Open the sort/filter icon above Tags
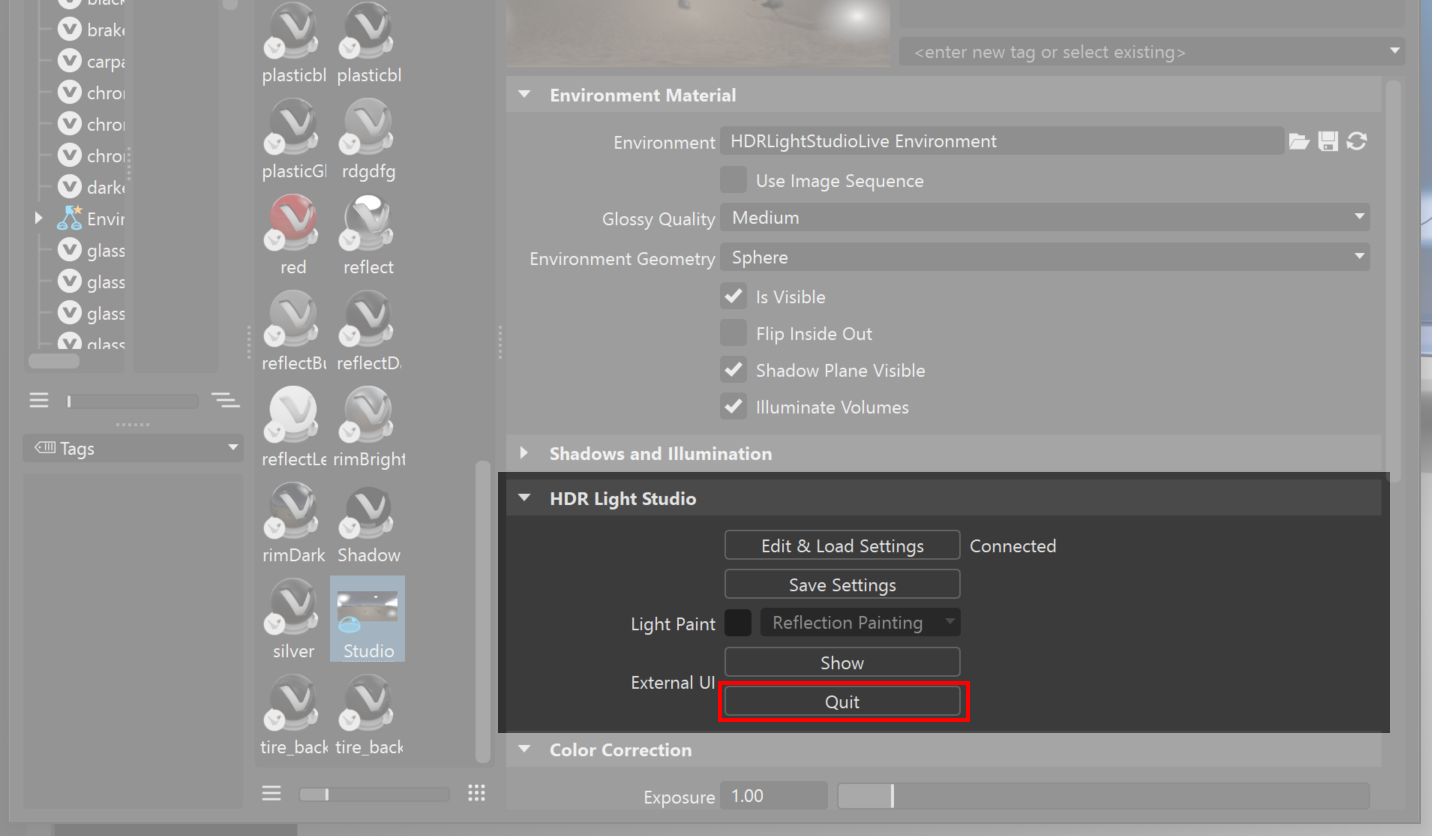The height and width of the screenshot is (836, 1432). coord(225,400)
